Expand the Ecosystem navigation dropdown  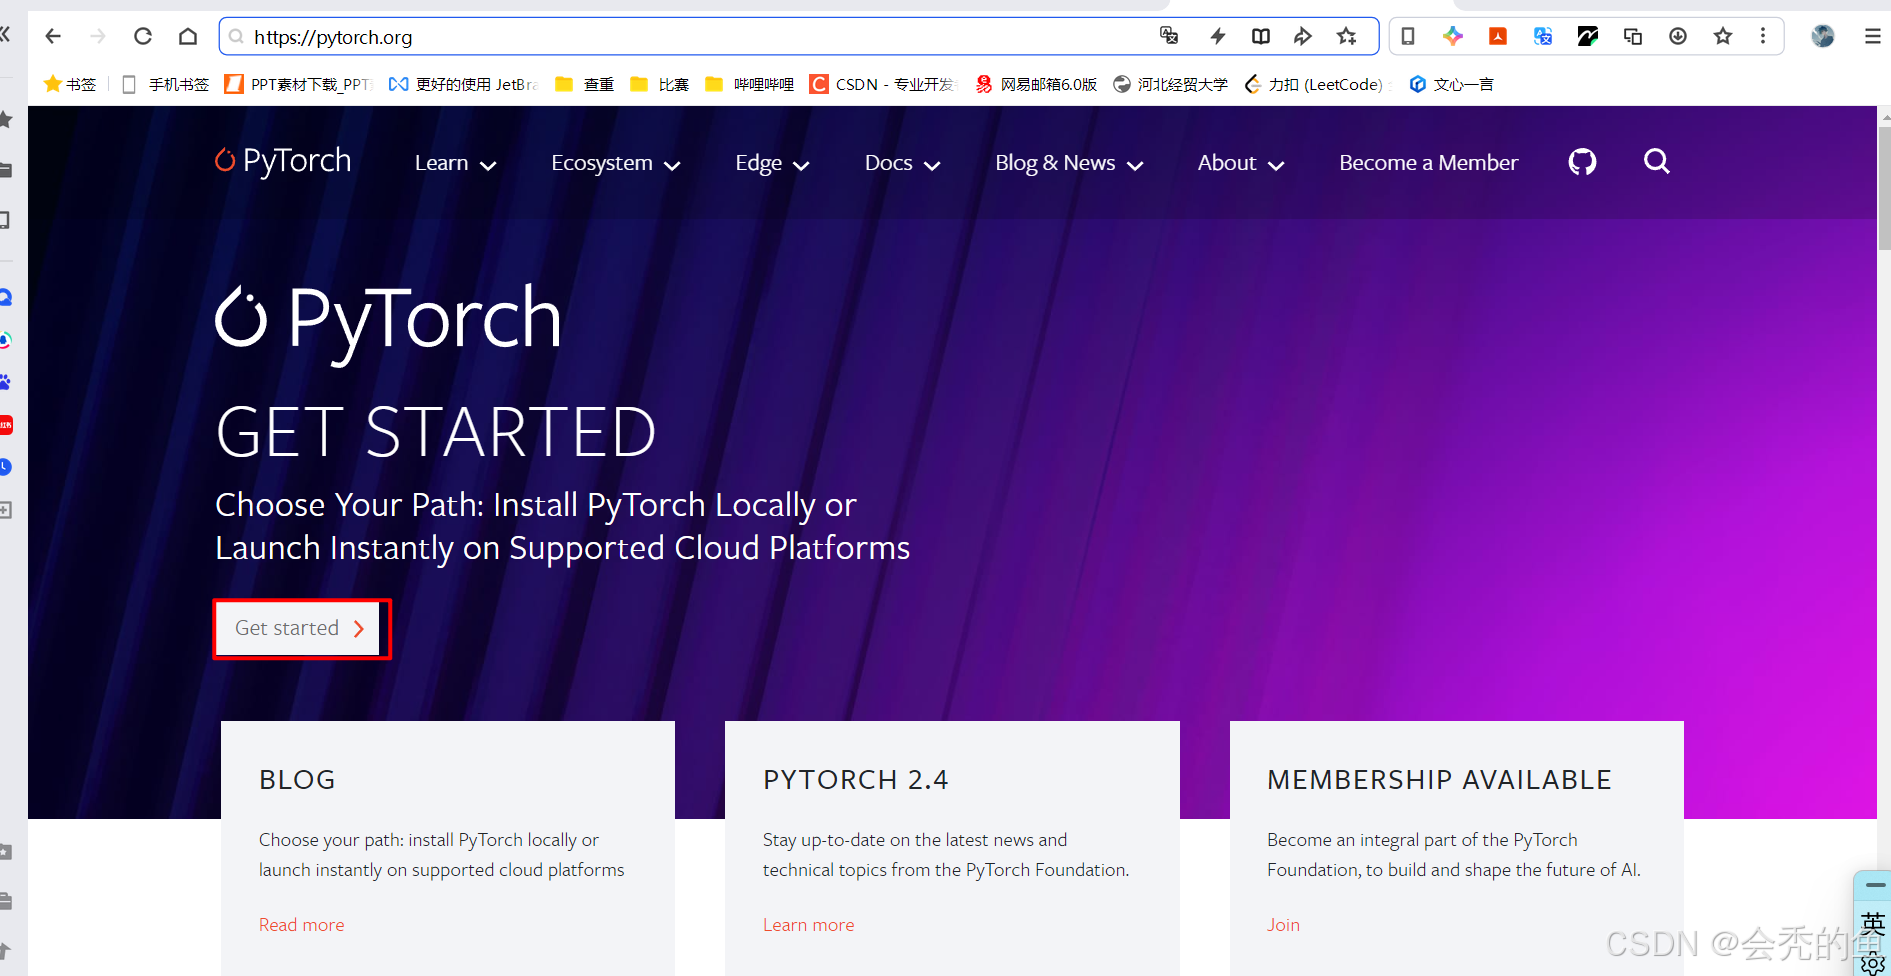coord(616,163)
